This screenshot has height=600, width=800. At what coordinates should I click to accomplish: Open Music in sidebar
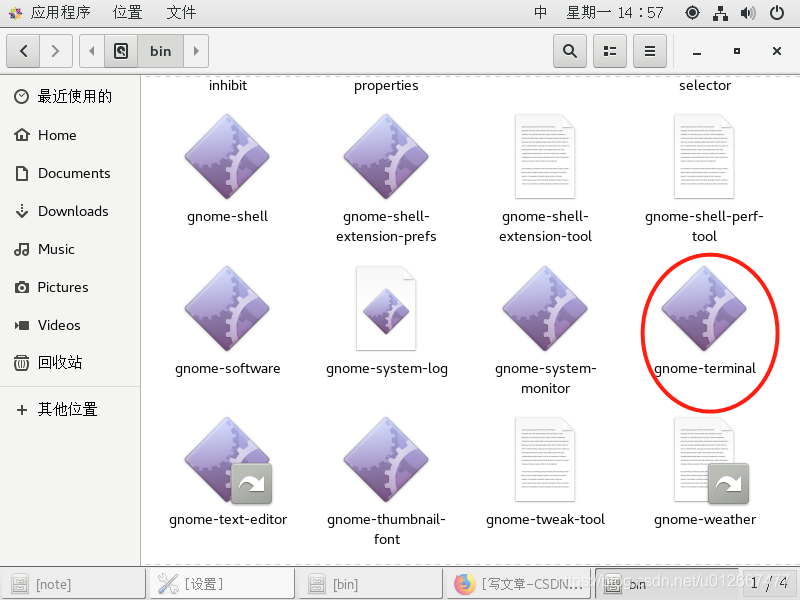click(70, 249)
